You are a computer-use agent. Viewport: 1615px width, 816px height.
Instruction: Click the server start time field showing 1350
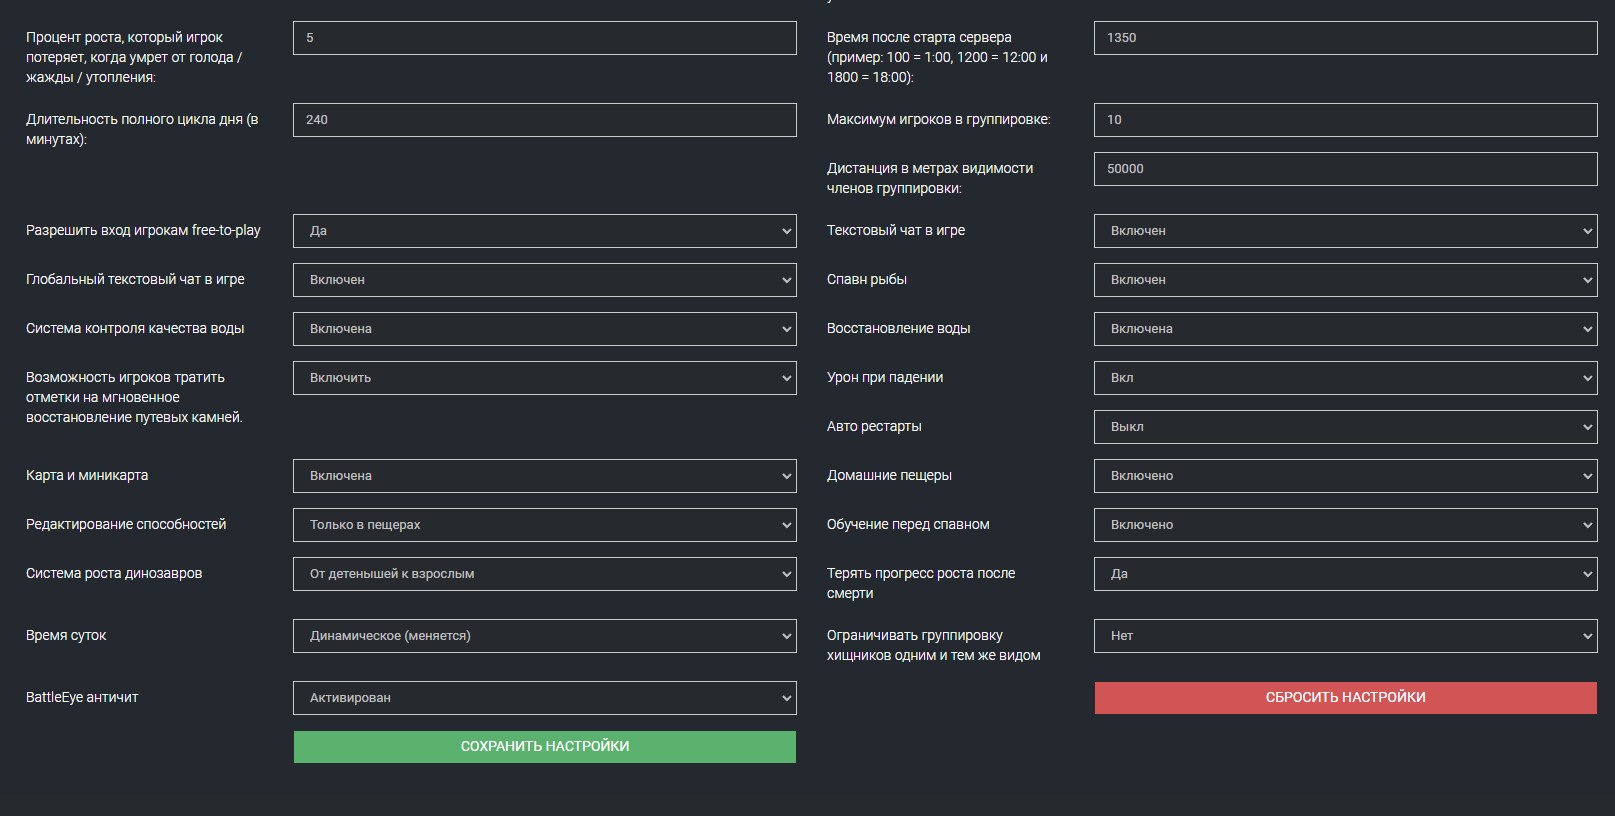pos(1345,38)
